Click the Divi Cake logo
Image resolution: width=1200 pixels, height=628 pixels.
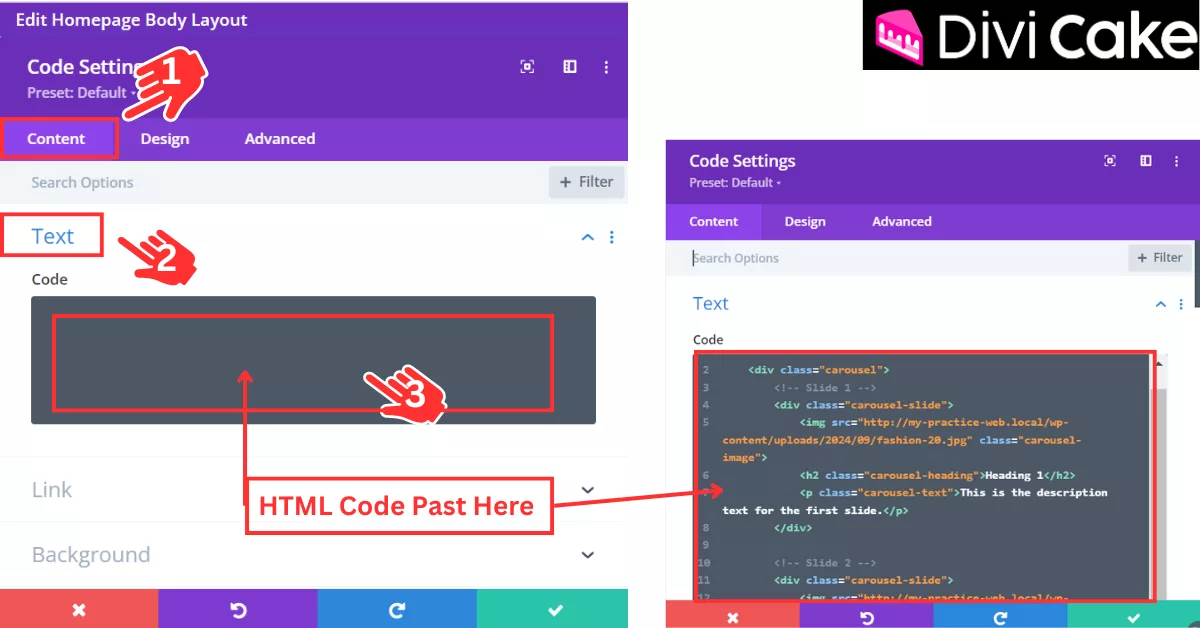tap(1031, 35)
